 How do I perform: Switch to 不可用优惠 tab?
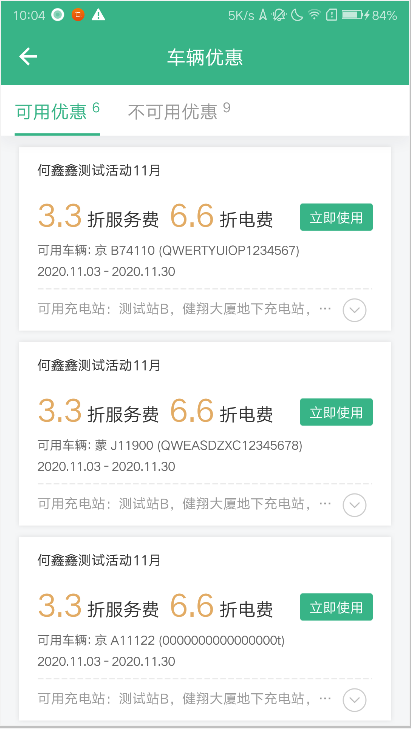pyautogui.click(x=179, y=111)
